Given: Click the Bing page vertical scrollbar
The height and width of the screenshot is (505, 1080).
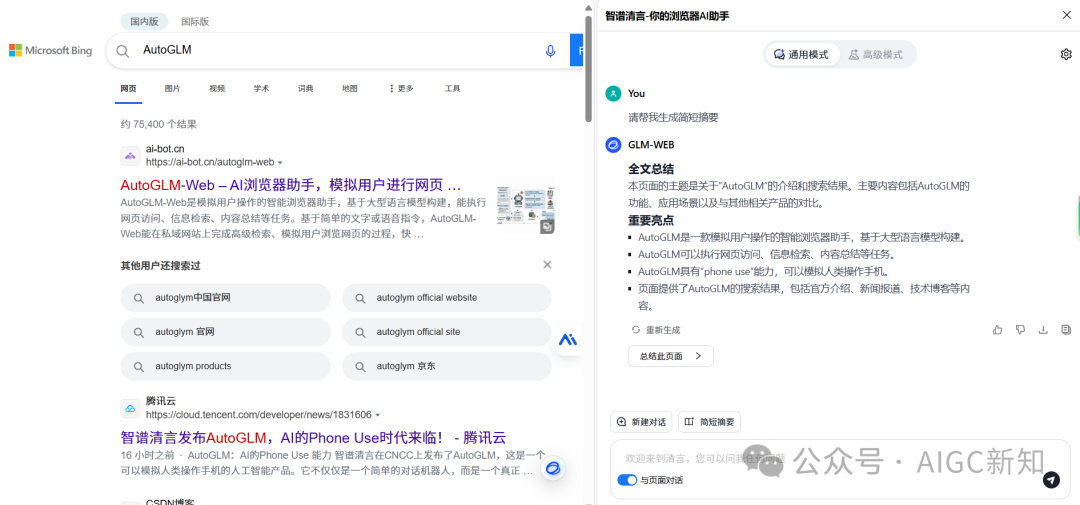Looking at the screenshot, I should pos(588,69).
